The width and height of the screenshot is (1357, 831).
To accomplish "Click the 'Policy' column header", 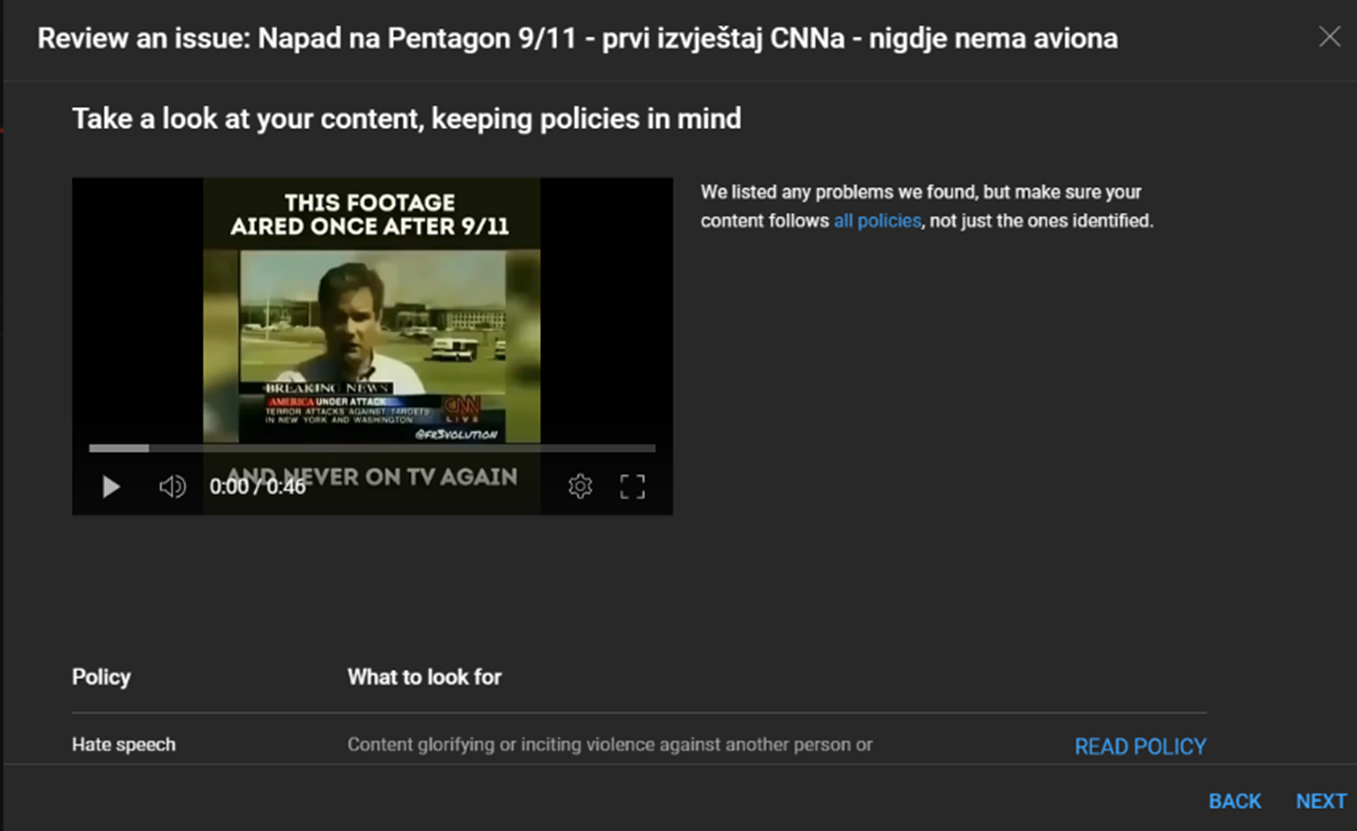I will click(101, 677).
